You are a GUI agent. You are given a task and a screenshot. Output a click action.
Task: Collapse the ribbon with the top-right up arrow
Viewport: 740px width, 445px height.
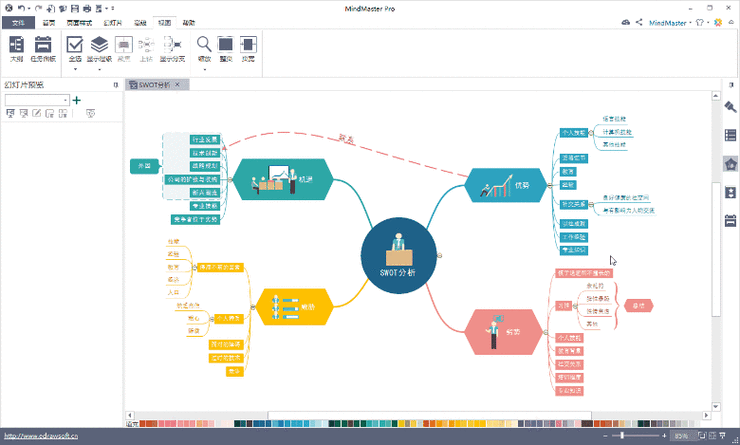(732, 22)
